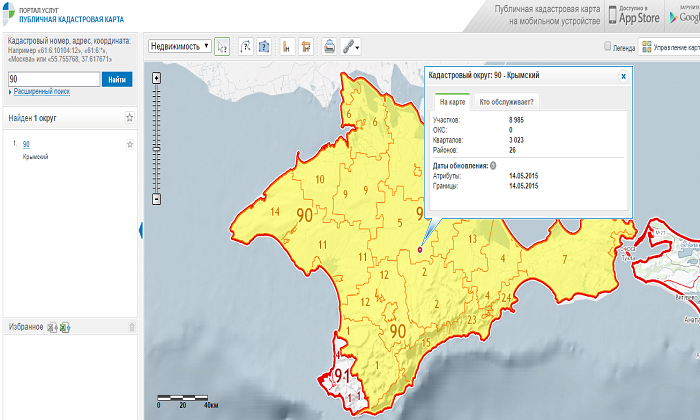Click the Кварталов value 3 023

516,140
